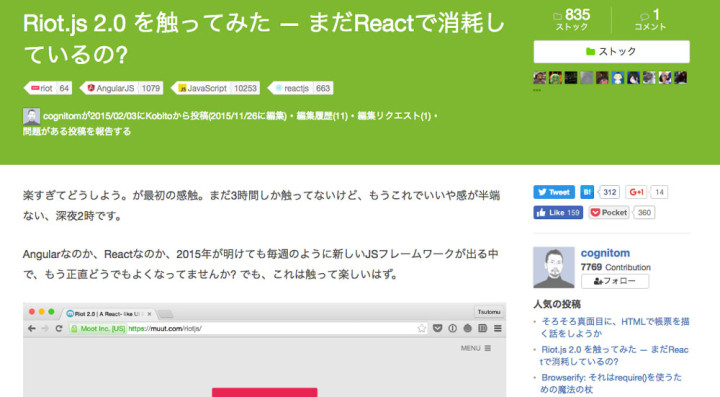Click the Pocket save button
Image resolution: width=720 pixels, height=397 pixels.
(609, 212)
